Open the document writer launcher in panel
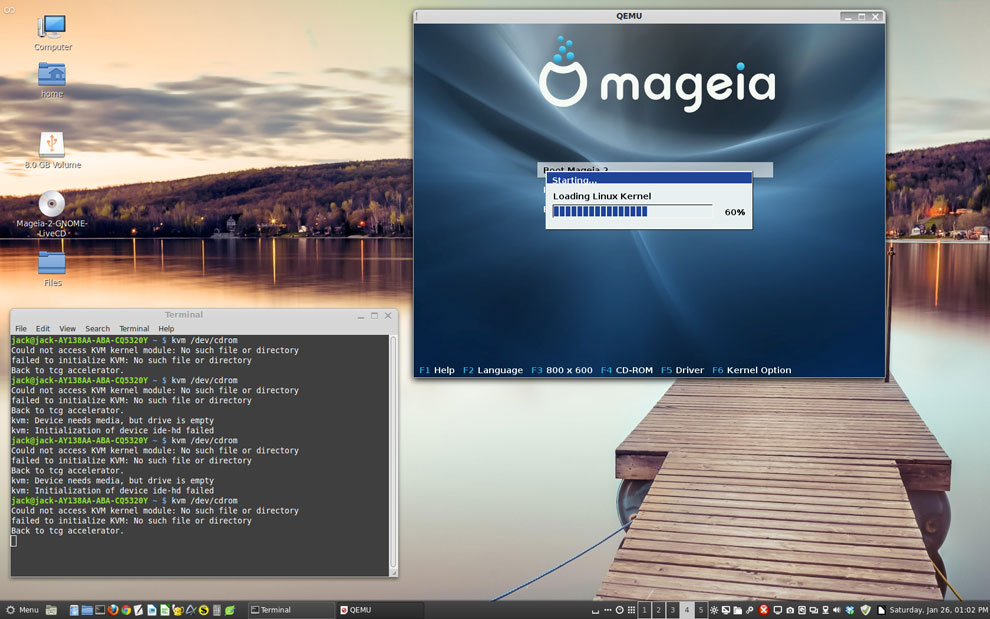 coord(152,610)
